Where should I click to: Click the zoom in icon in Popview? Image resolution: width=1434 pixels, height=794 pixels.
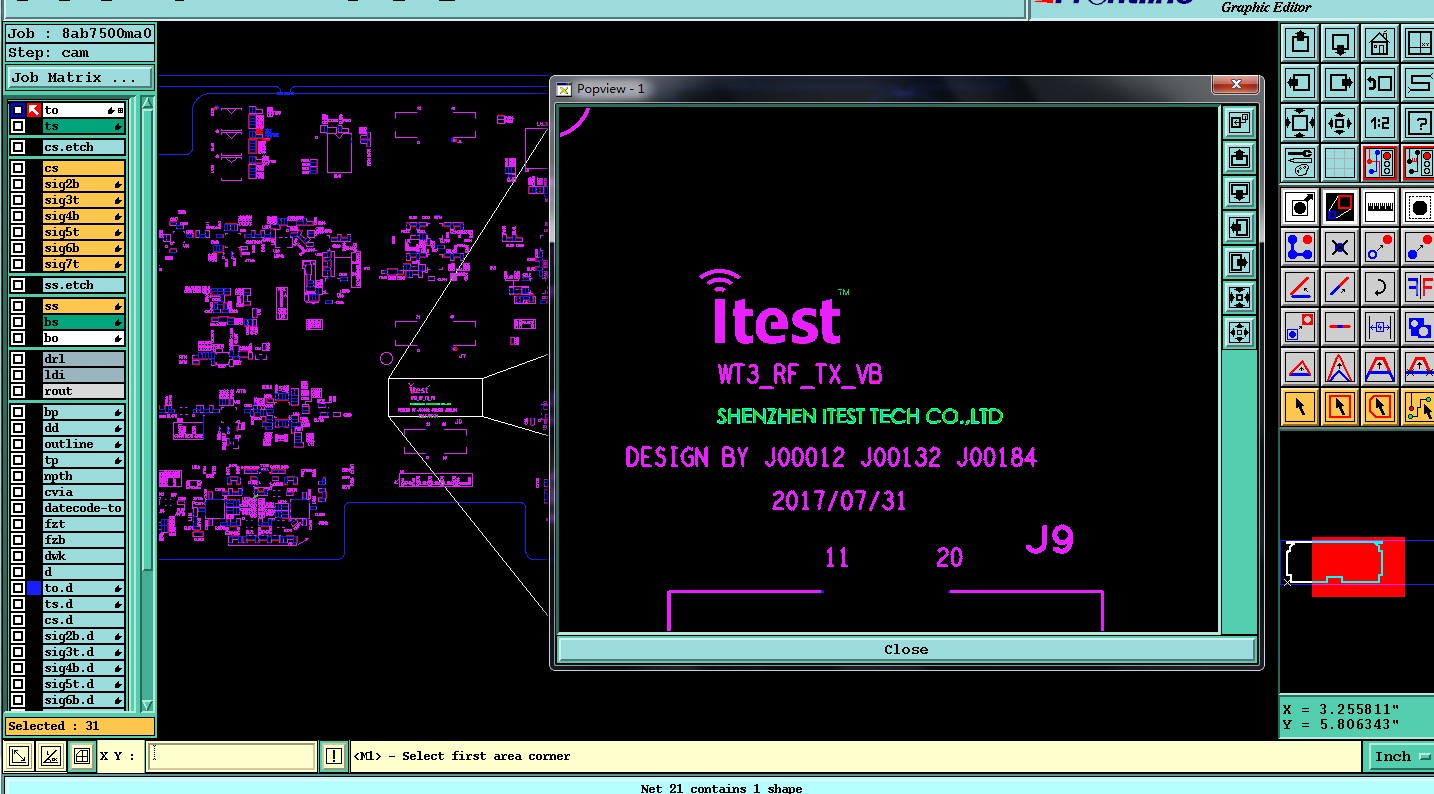click(1240, 297)
